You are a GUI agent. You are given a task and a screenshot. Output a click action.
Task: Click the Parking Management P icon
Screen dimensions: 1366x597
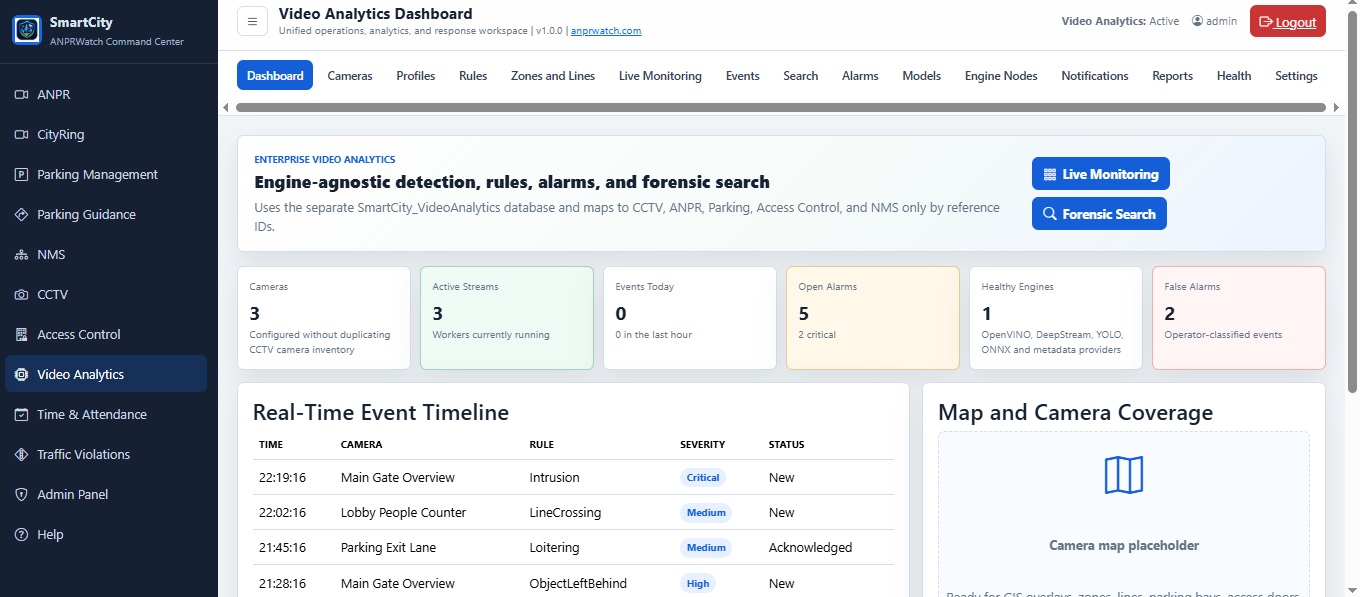(21, 175)
